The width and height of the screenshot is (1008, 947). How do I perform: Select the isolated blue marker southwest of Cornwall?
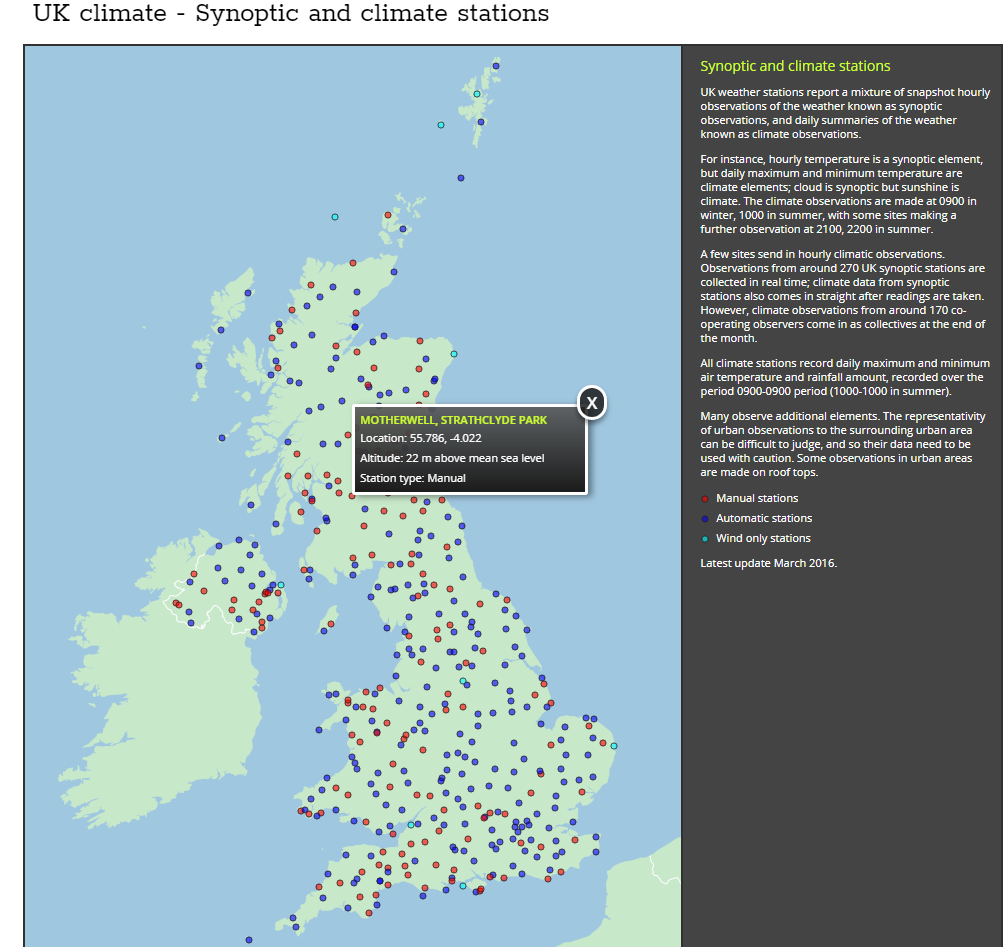[248, 939]
